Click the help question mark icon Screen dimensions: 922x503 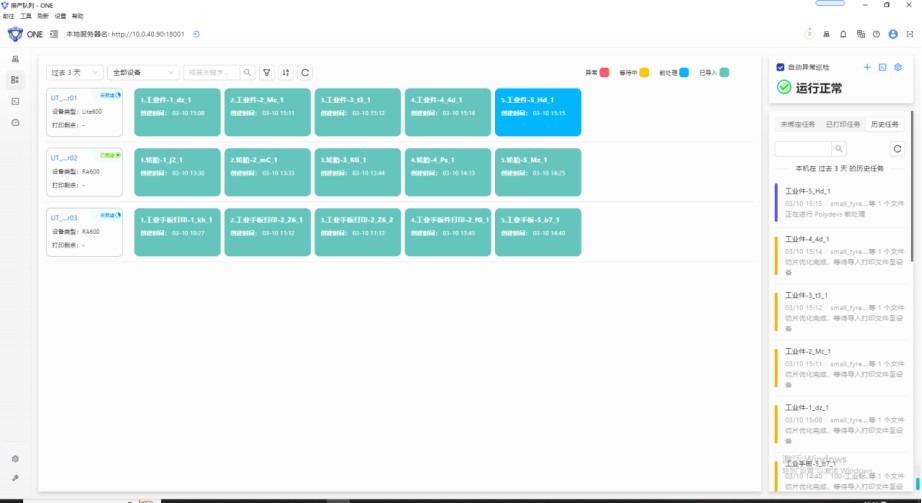pos(876,34)
